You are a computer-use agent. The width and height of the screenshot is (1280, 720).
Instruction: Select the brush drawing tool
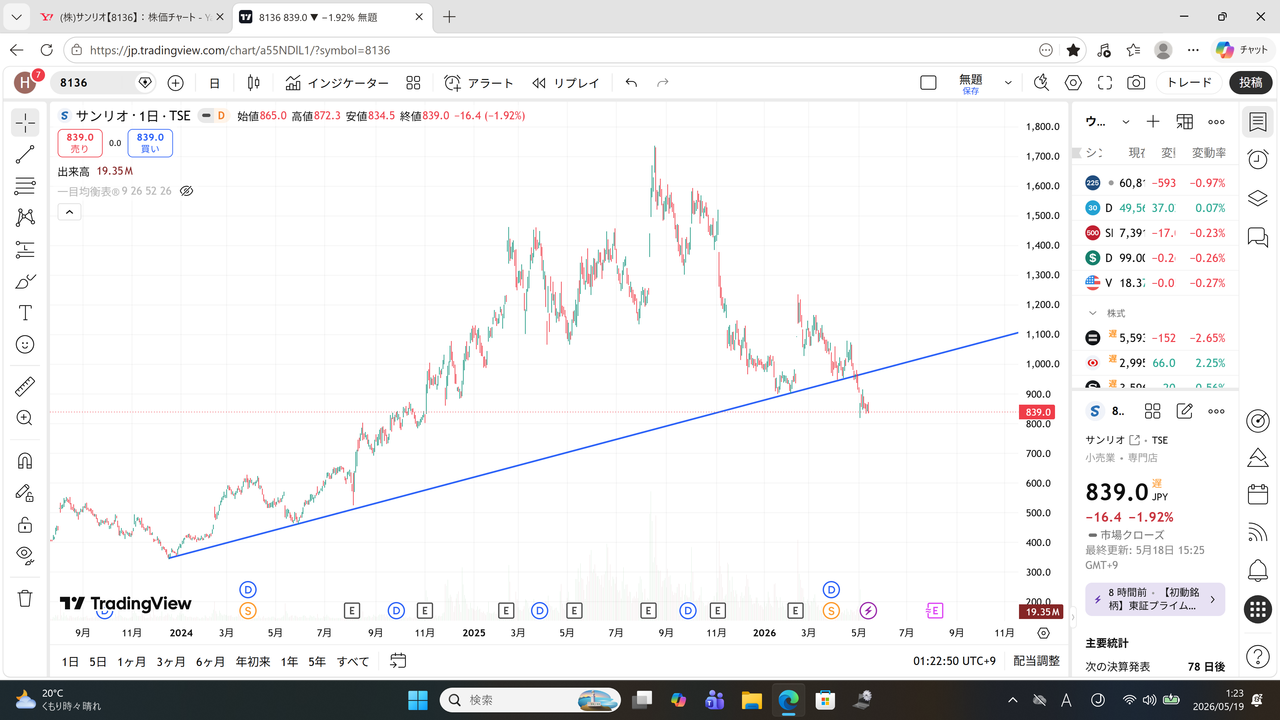point(25,281)
